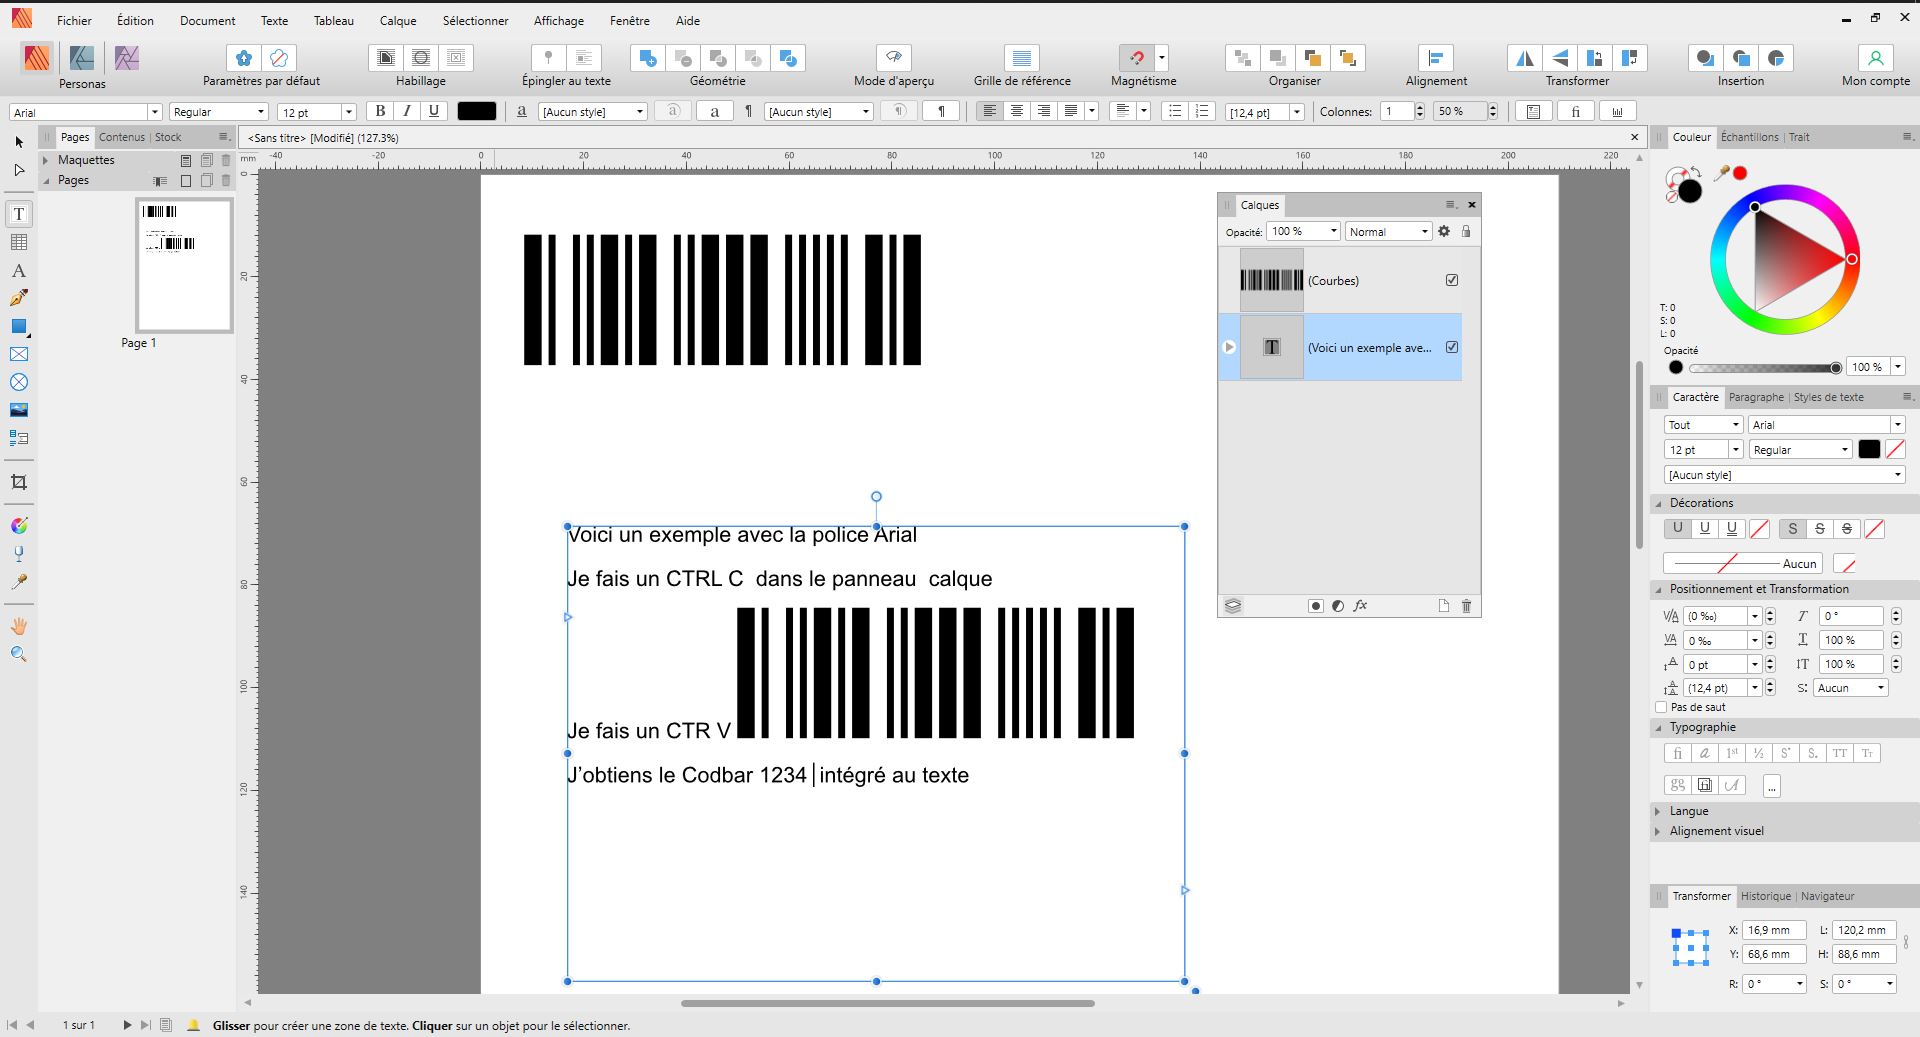Select the Picture Frame Rectangle tool

click(19, 354)
